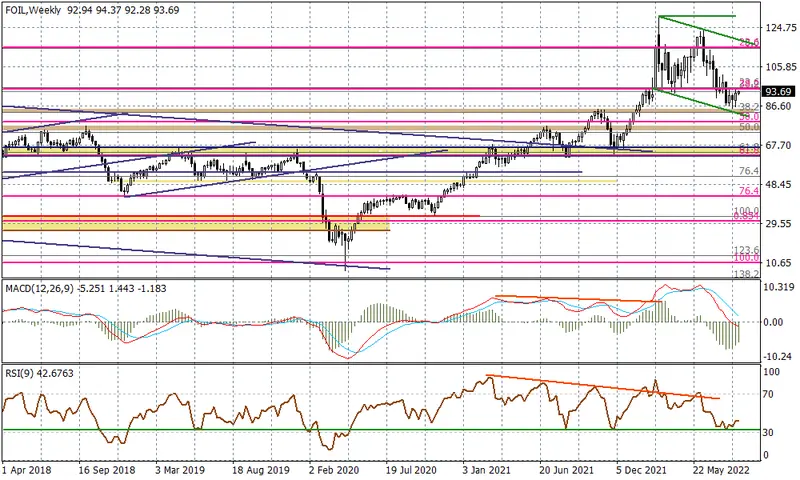Select the pink 76.4 Fibonacci level label
The height and width of the screenshot is (480, 800).
tap(749, 191)
